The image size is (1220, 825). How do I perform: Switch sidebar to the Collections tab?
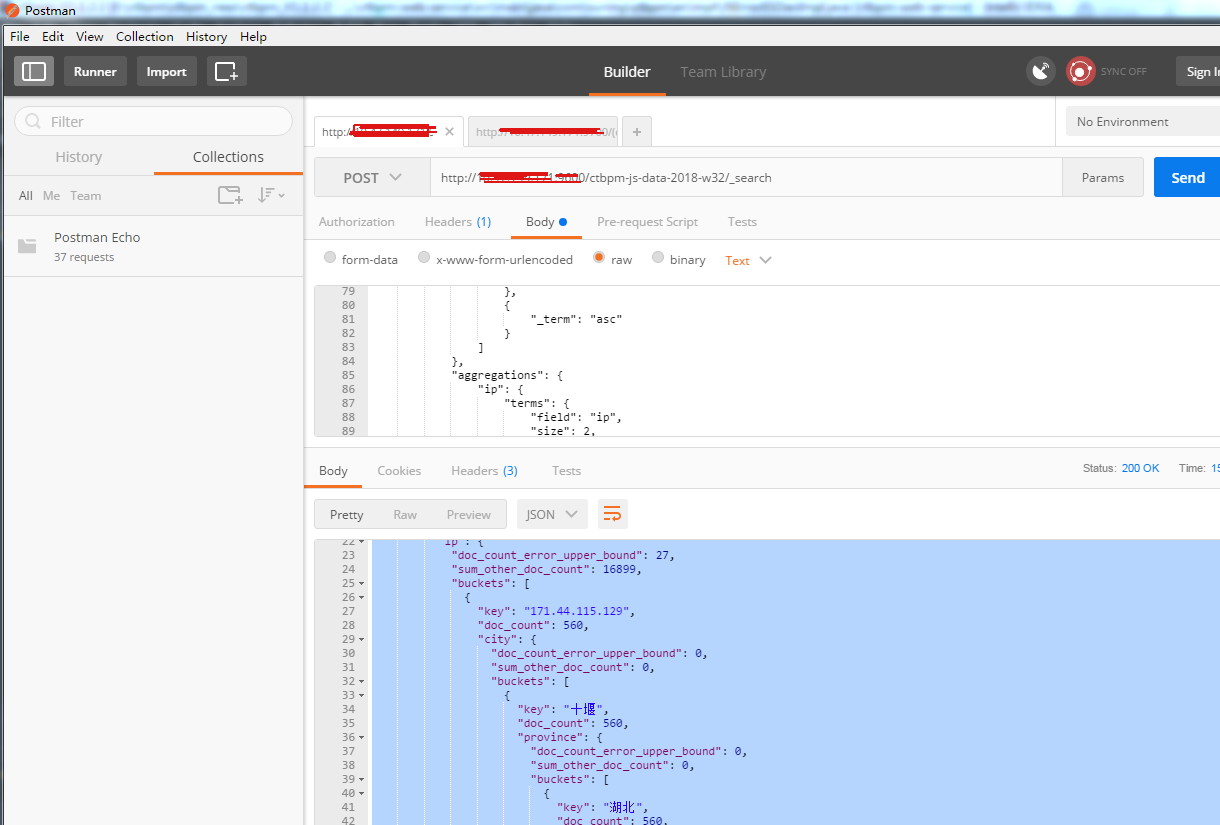pos(228,157)
